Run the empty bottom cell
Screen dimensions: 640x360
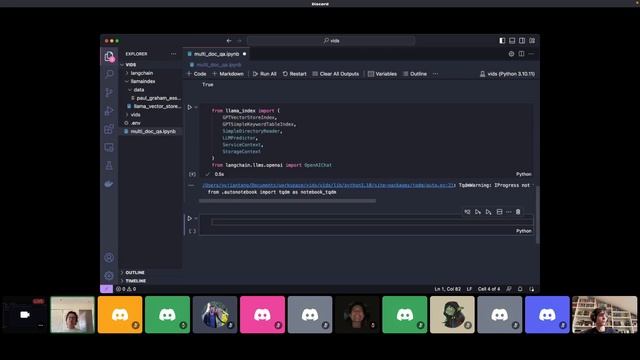(x=189, y=218)
